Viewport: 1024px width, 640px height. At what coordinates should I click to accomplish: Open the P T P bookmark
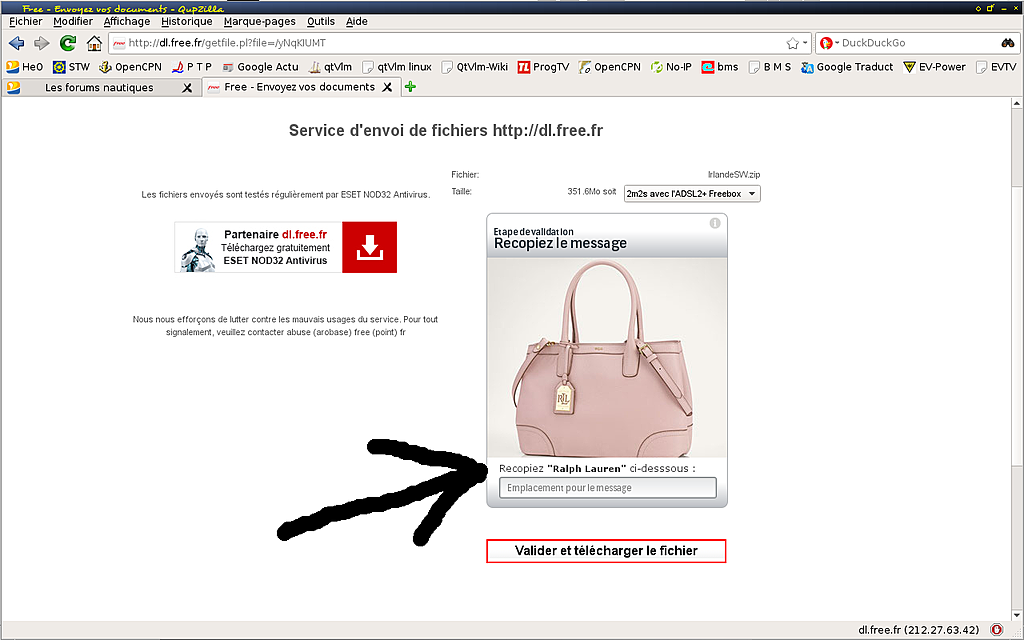click(x=191, y=67)
